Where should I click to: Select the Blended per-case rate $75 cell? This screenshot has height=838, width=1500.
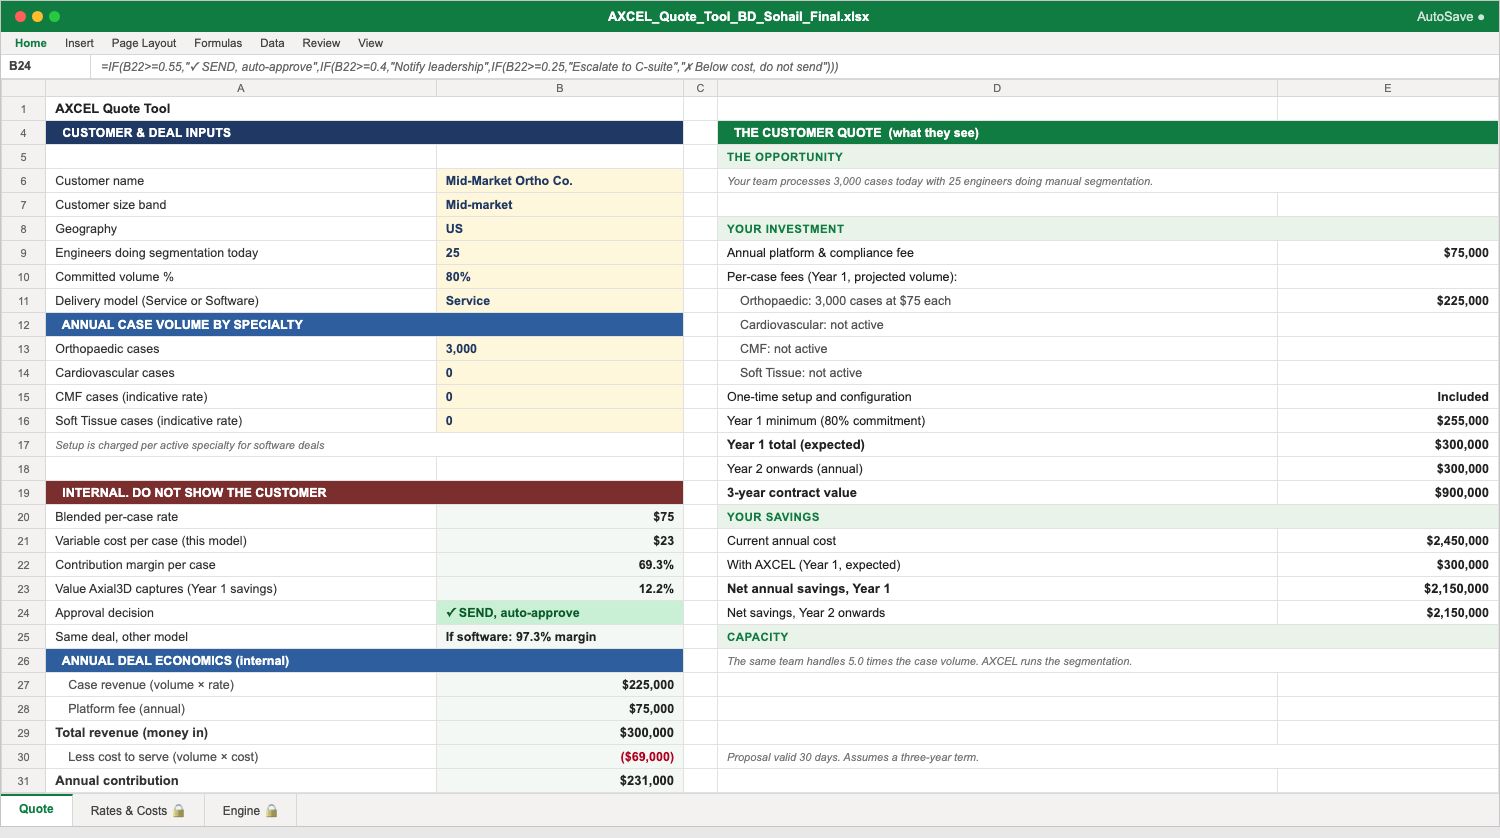[560, 517]
